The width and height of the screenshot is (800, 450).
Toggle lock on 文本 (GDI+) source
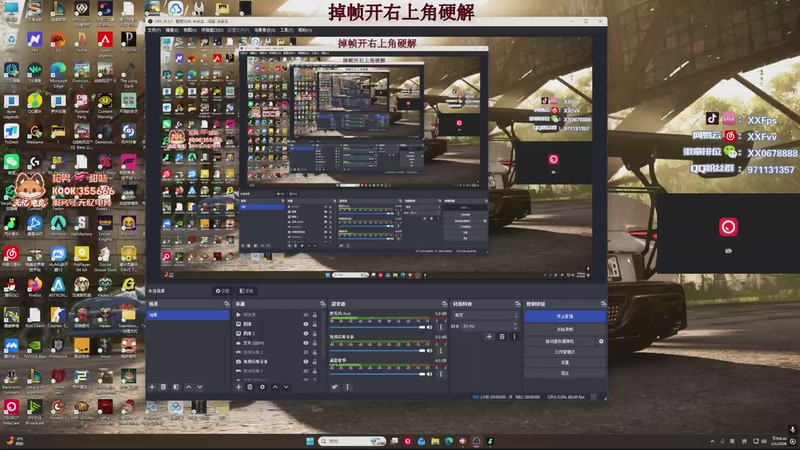click(x=315, y=343)
